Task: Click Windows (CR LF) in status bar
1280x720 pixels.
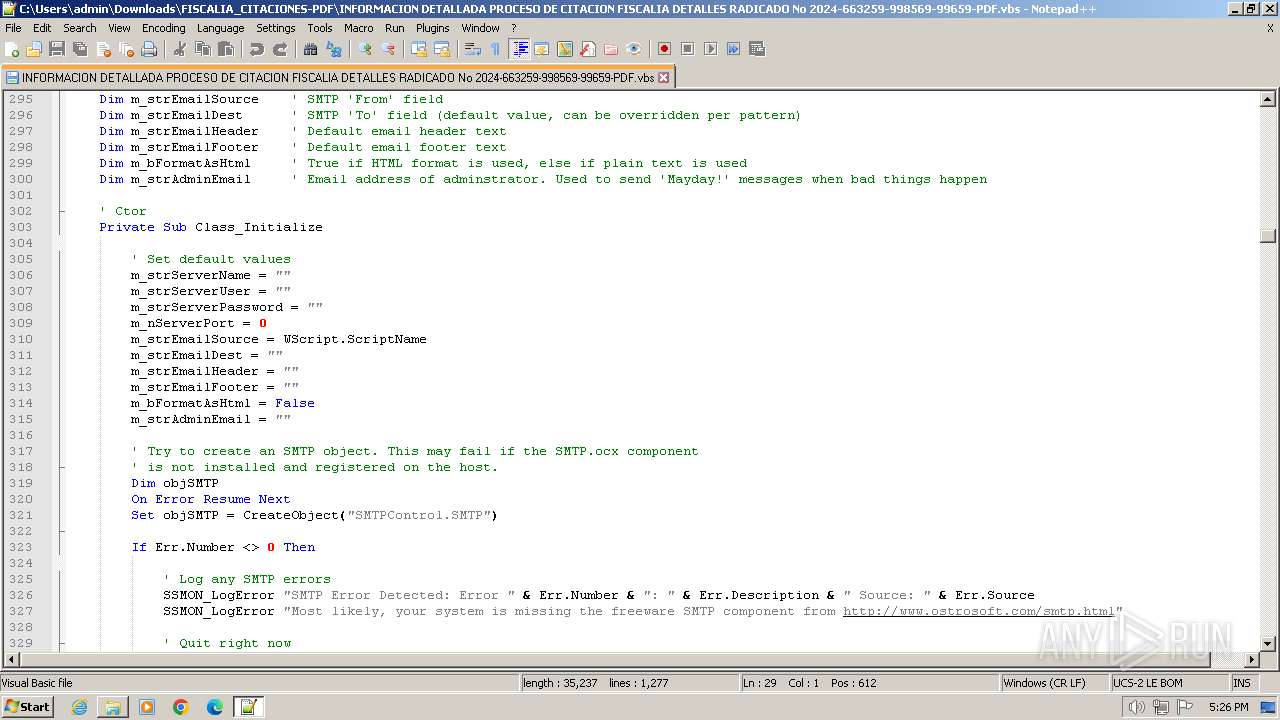Action: pos(1055,683)
